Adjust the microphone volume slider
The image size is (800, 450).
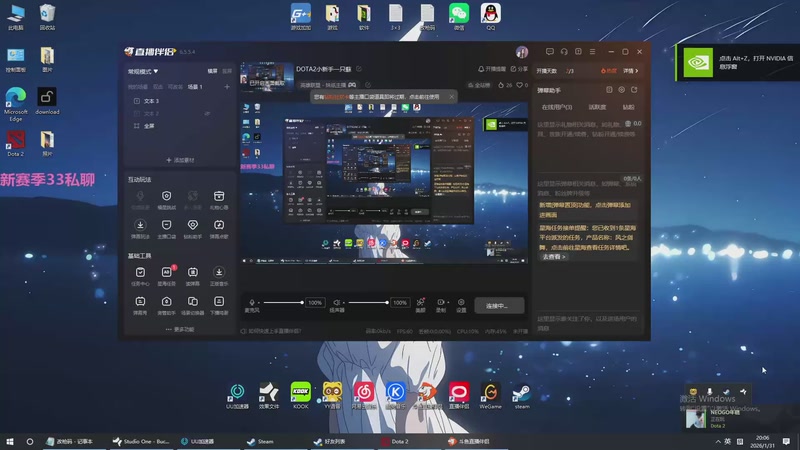tap(283, 303)
